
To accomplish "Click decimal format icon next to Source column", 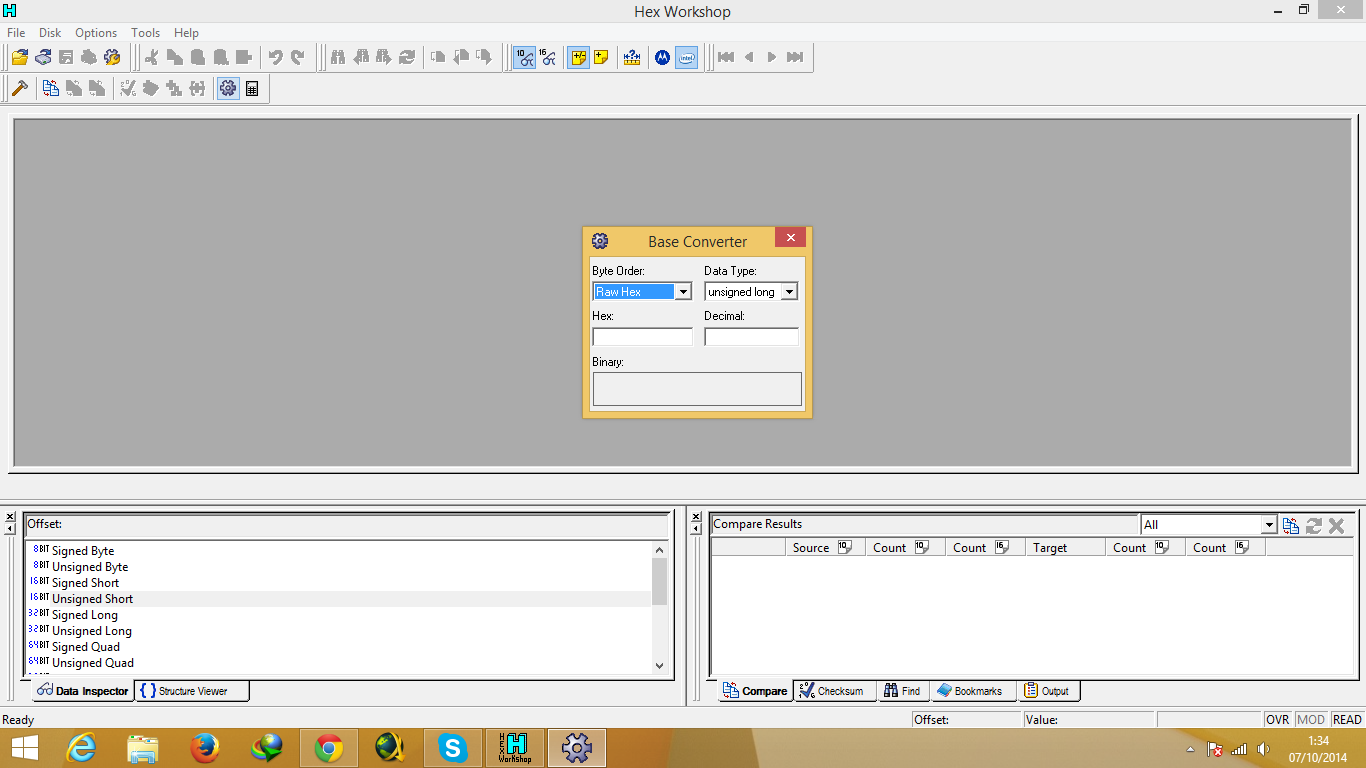I will click(x=845, y=547).
